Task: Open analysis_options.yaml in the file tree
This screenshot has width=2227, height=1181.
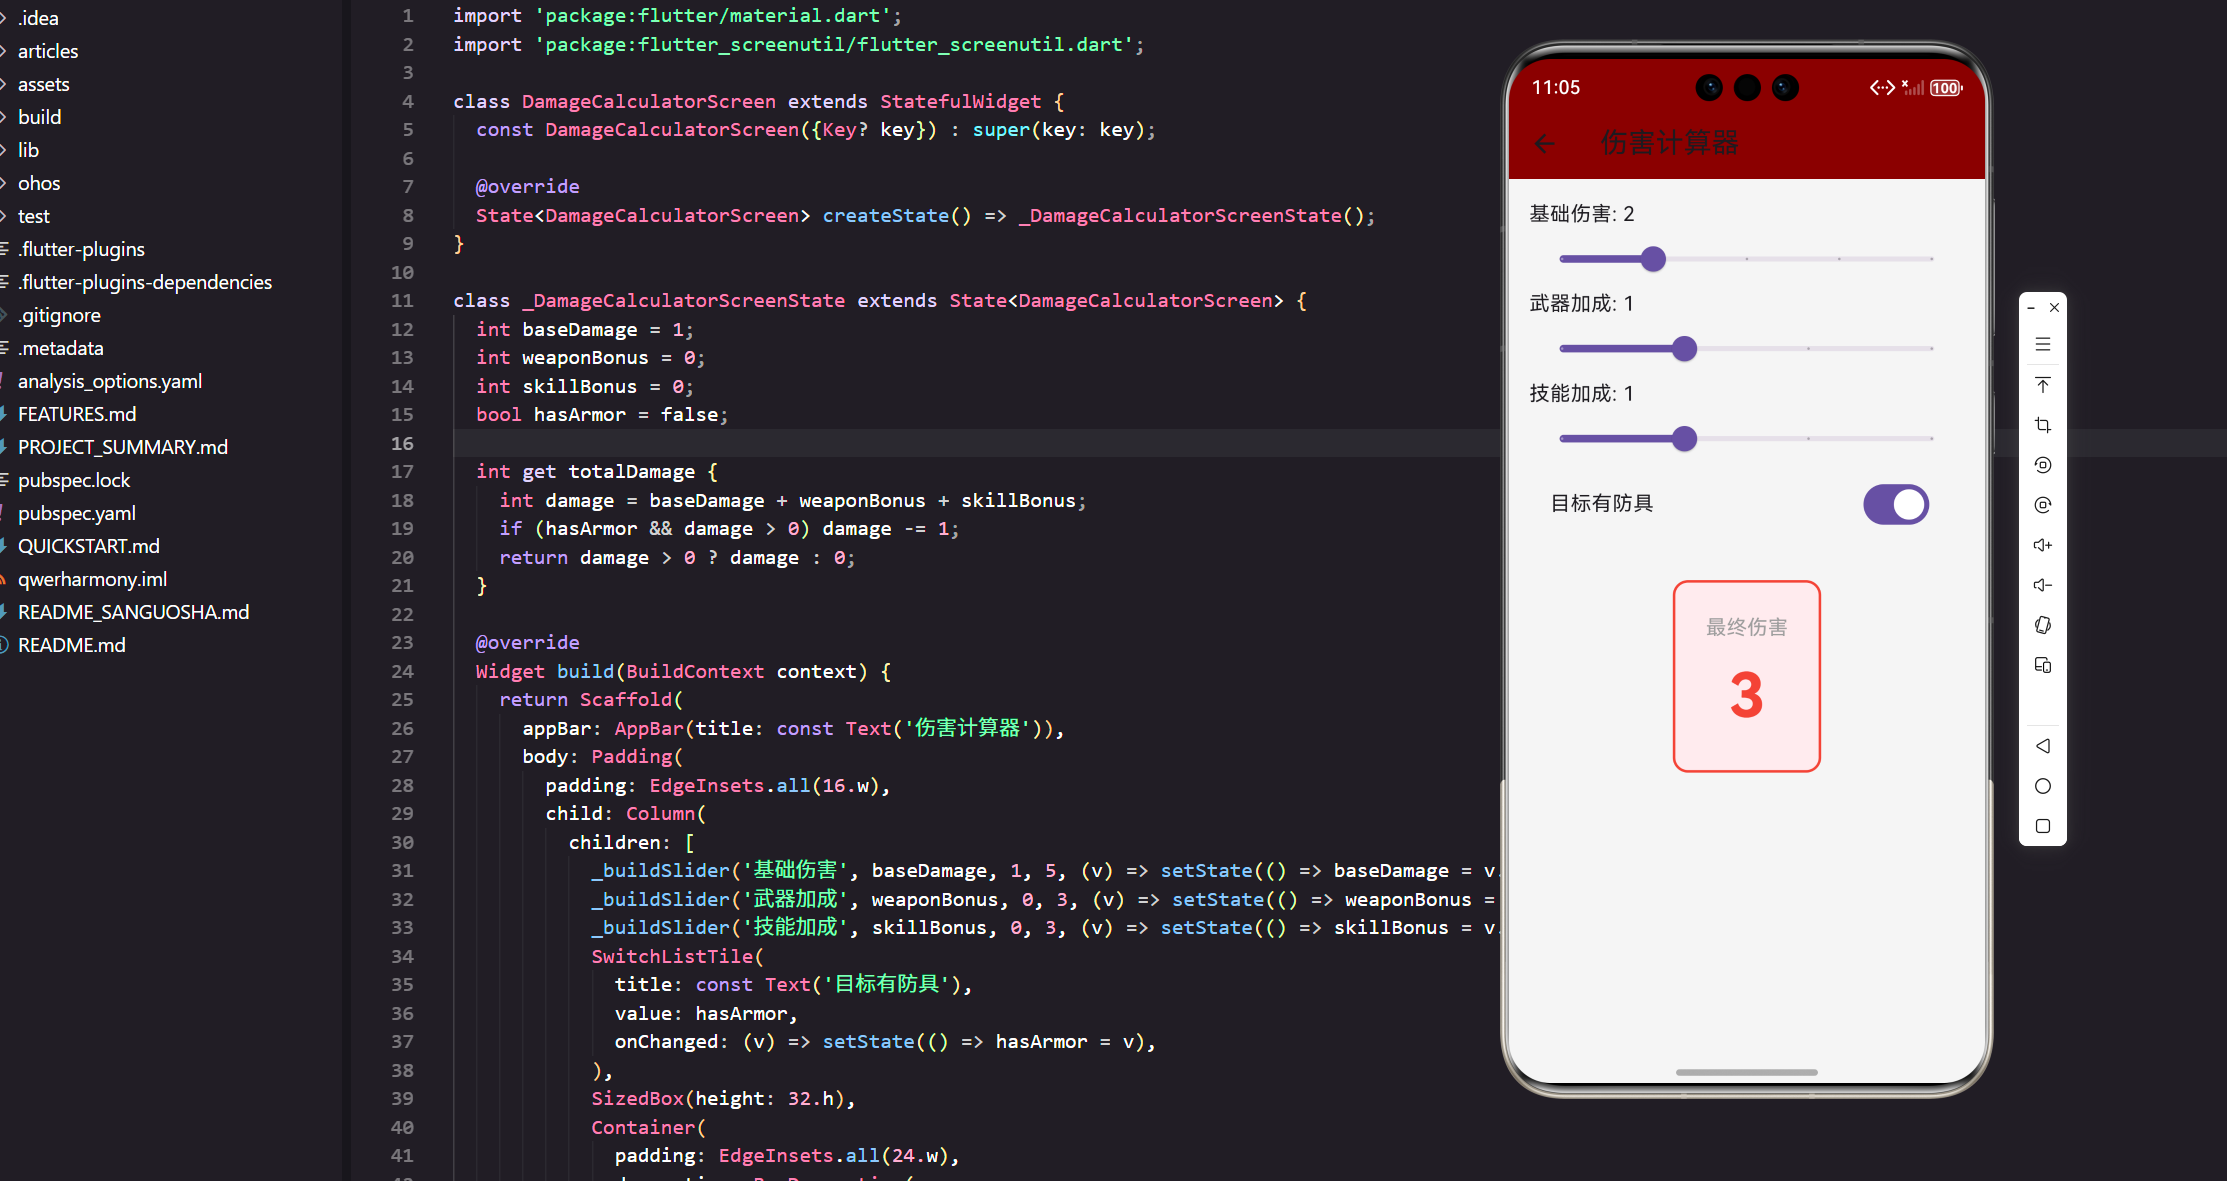Action: tap(110, 381)
